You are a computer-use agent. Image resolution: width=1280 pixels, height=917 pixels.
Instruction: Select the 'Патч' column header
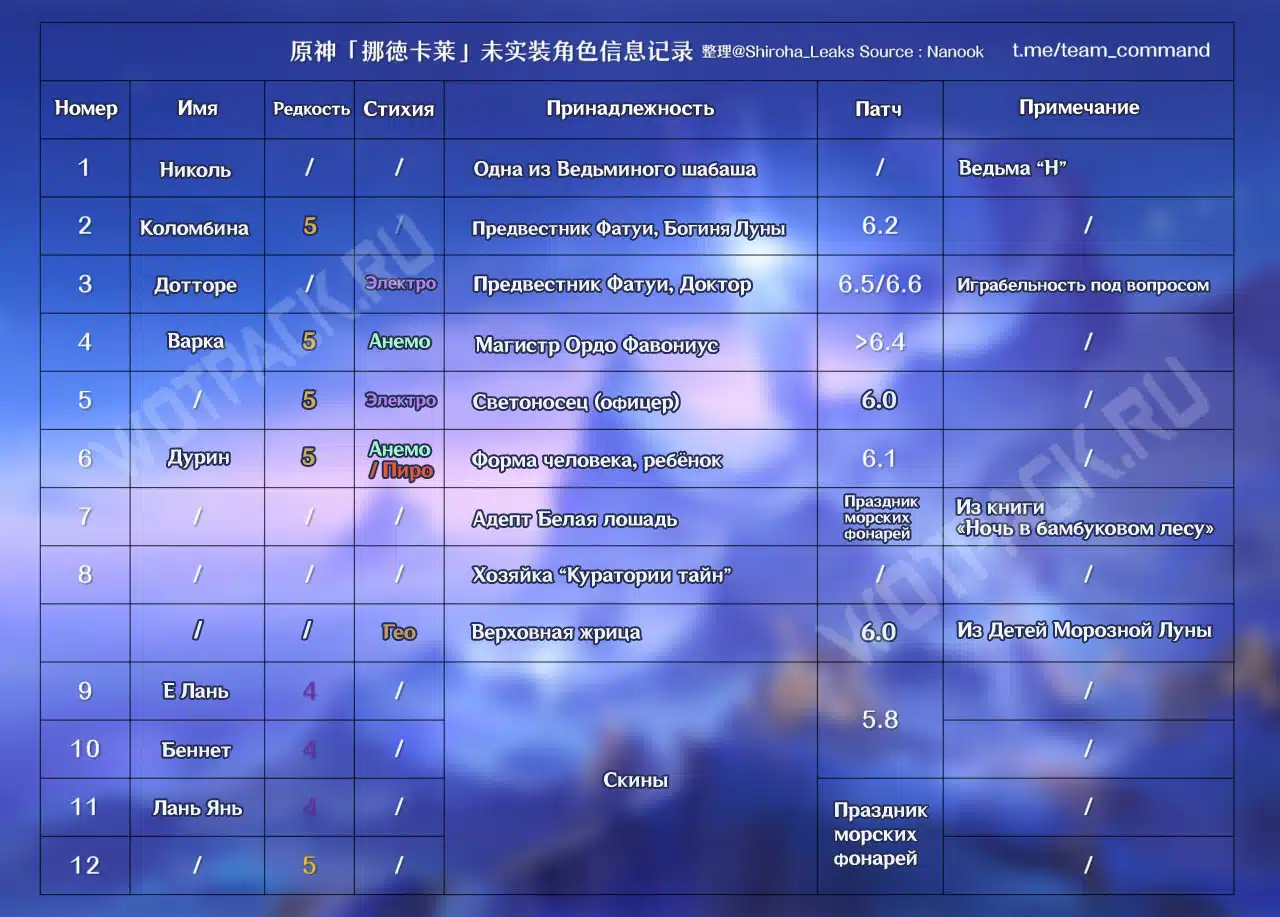pos(878,109)
